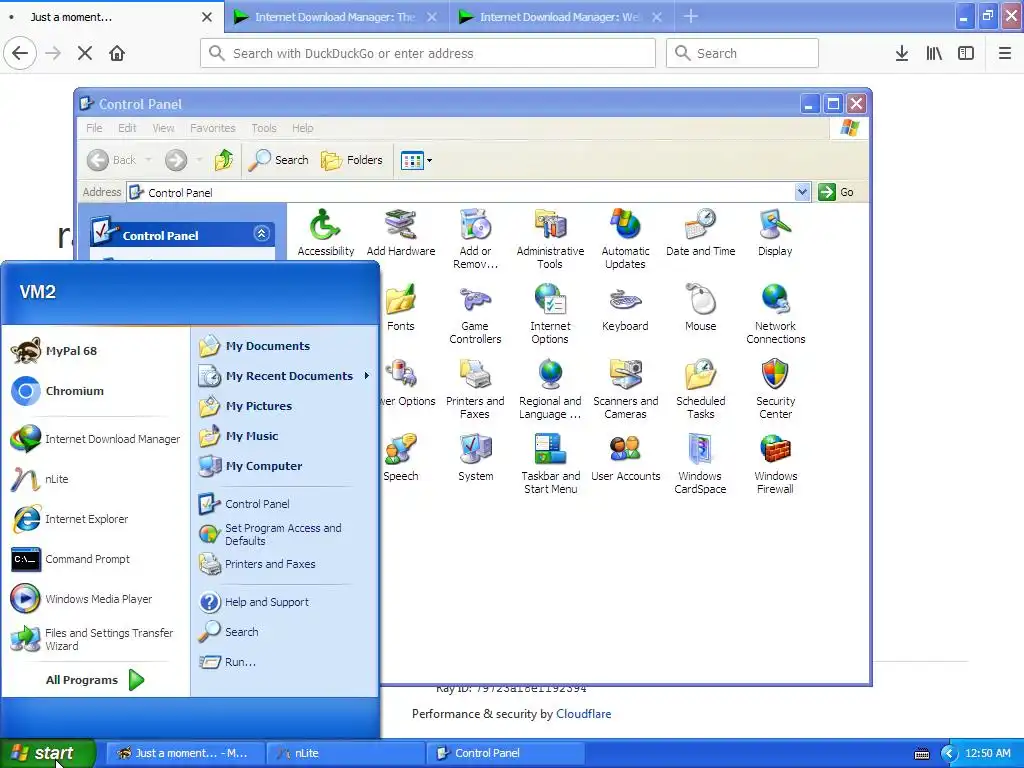Open Accessibility Options in Control Panel
This screenshot has height=768, width=1024.
point(325,233)
